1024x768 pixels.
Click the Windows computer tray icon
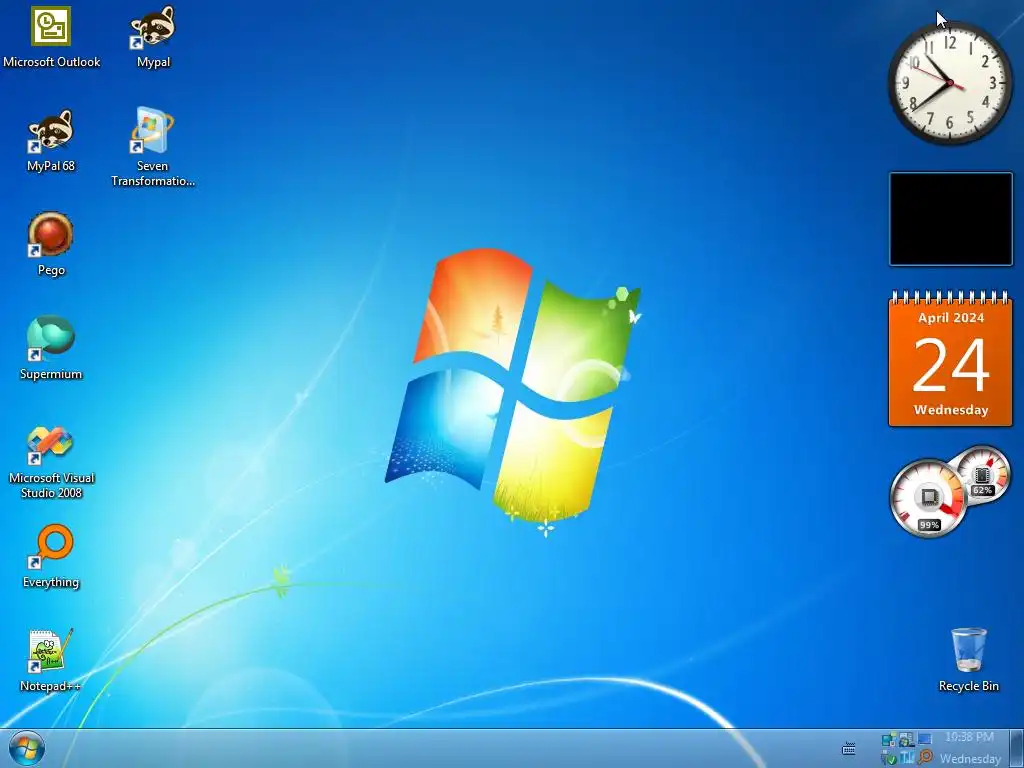coord(906,739)
